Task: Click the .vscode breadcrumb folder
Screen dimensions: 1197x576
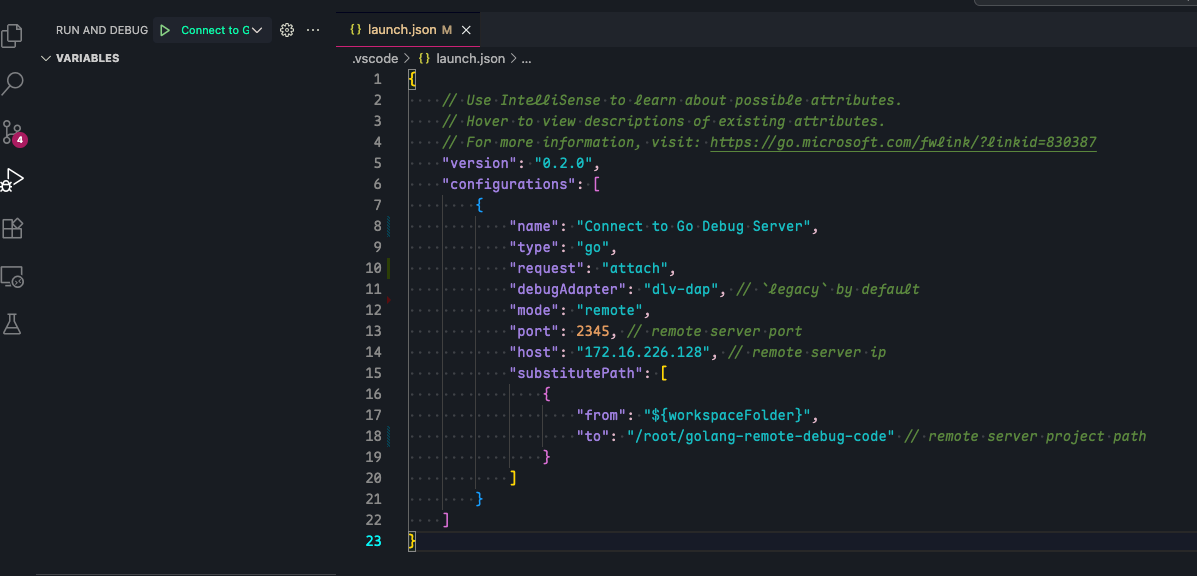Action: (x=375, y=59)
